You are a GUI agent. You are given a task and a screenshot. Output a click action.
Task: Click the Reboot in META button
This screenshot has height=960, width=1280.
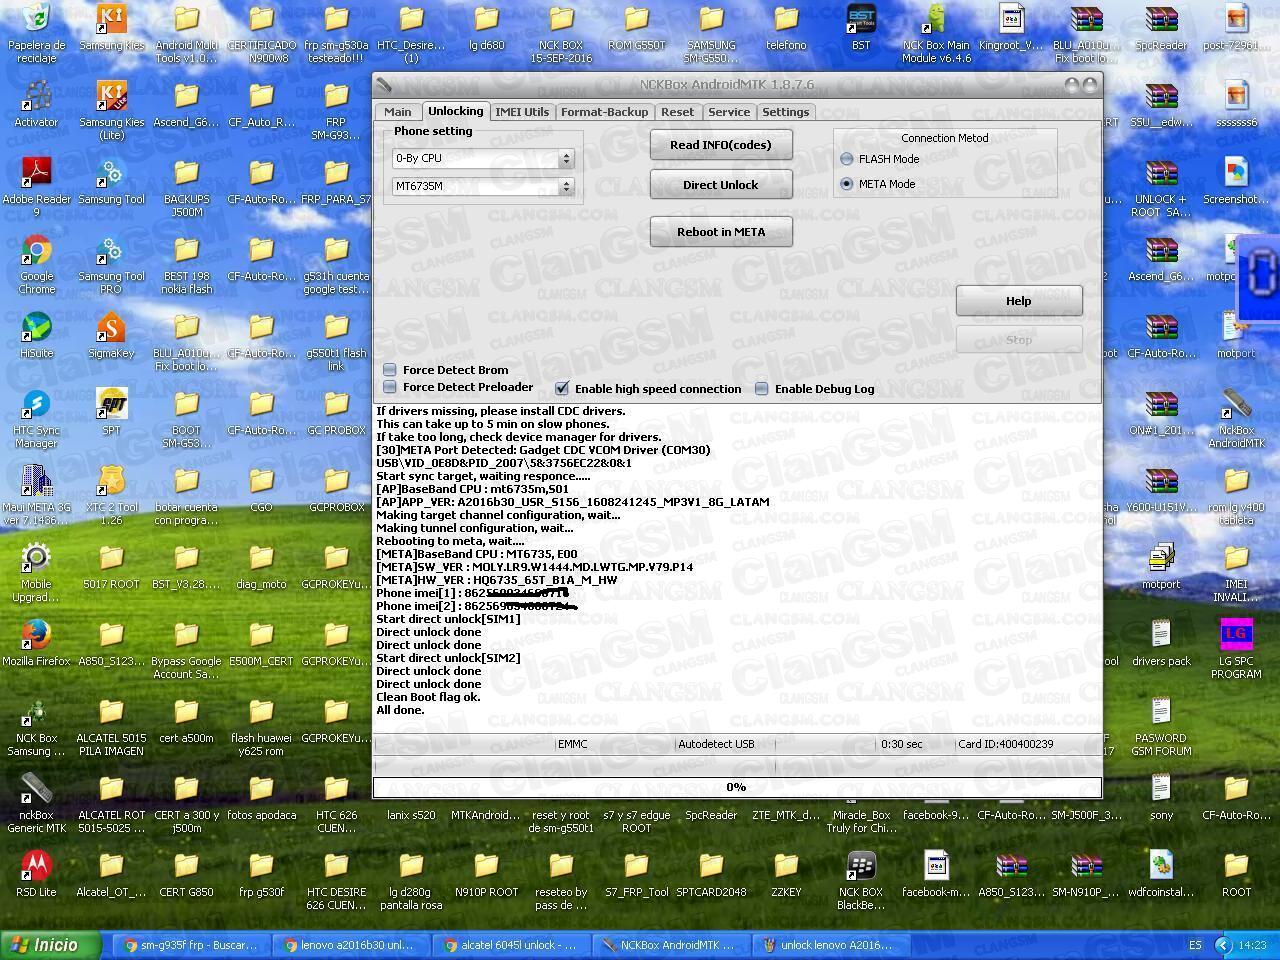(721, 232)
